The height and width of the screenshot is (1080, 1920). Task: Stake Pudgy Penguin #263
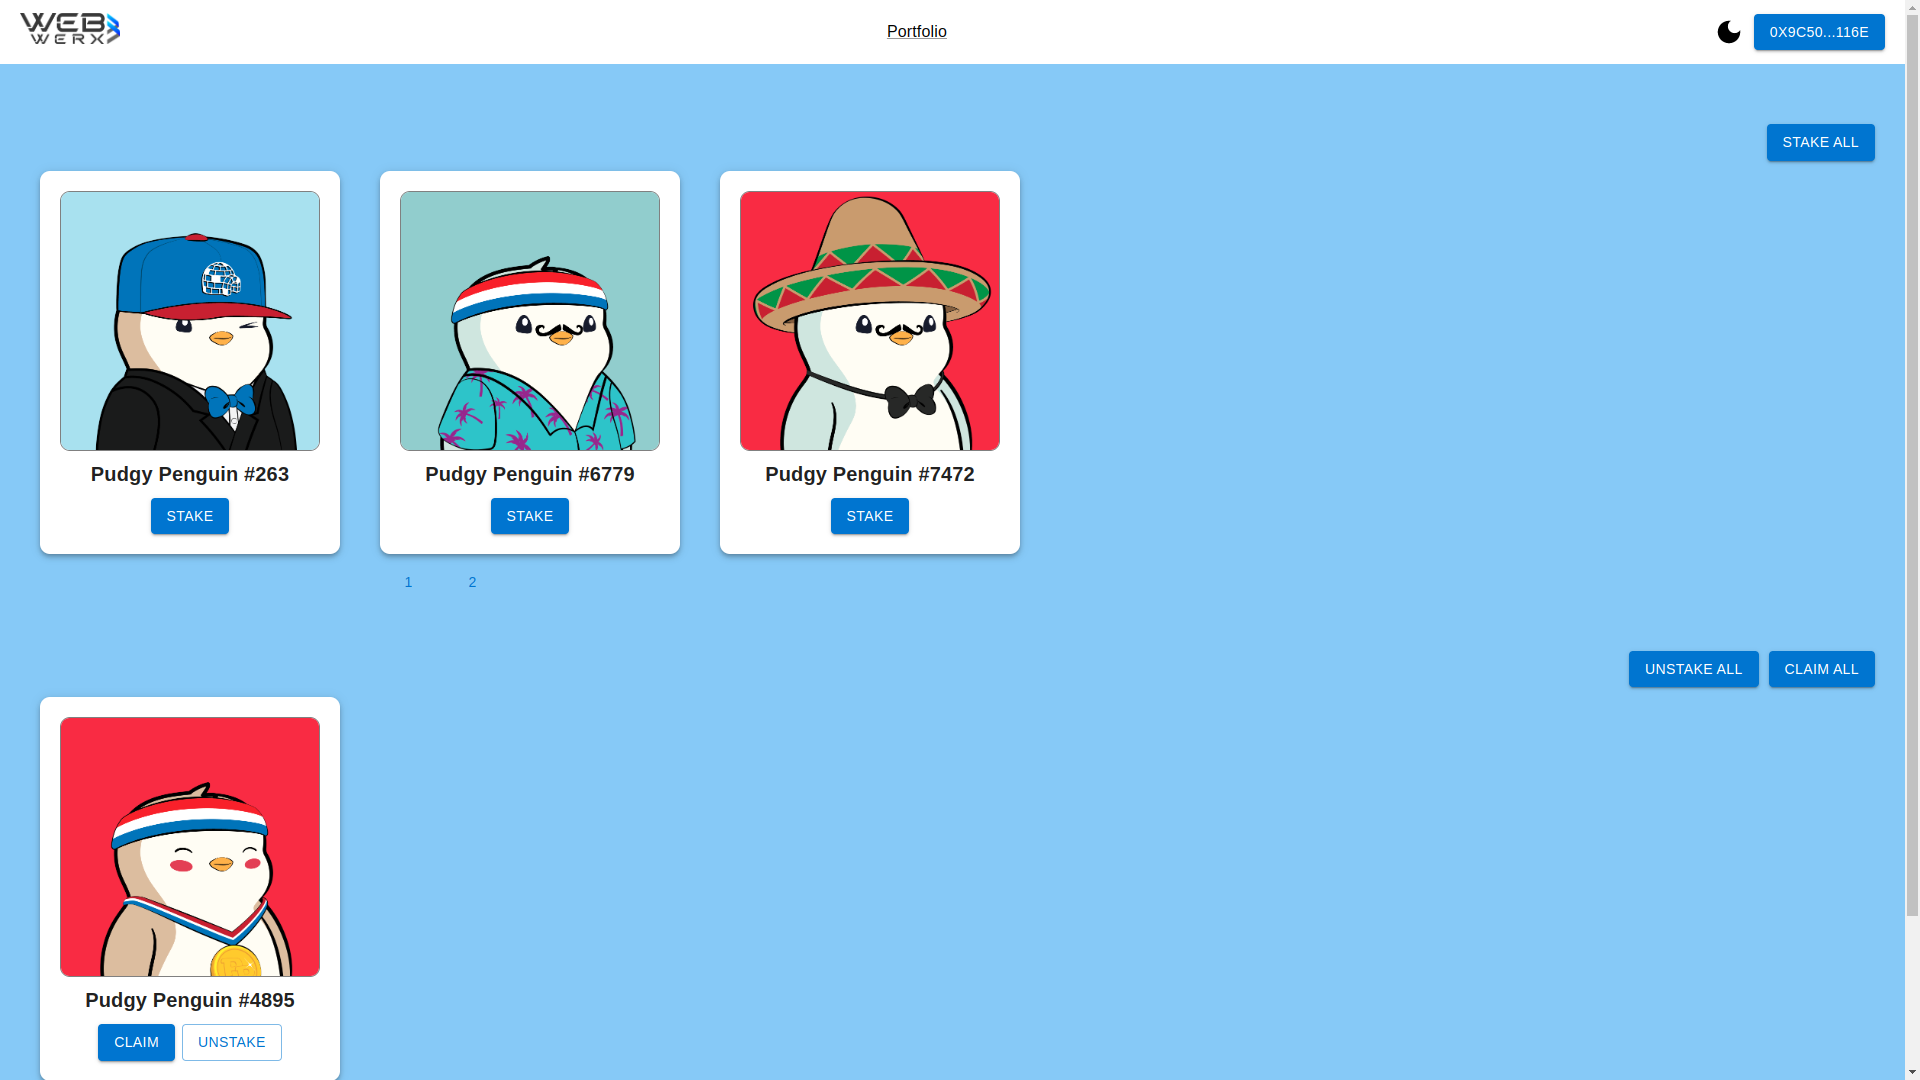tap(189, 516)
